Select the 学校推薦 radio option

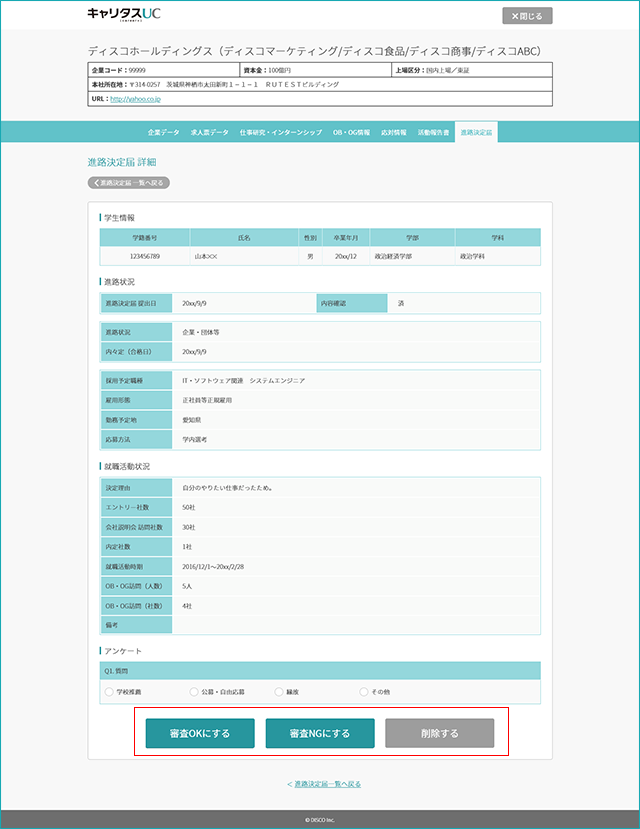click(109, 692)
